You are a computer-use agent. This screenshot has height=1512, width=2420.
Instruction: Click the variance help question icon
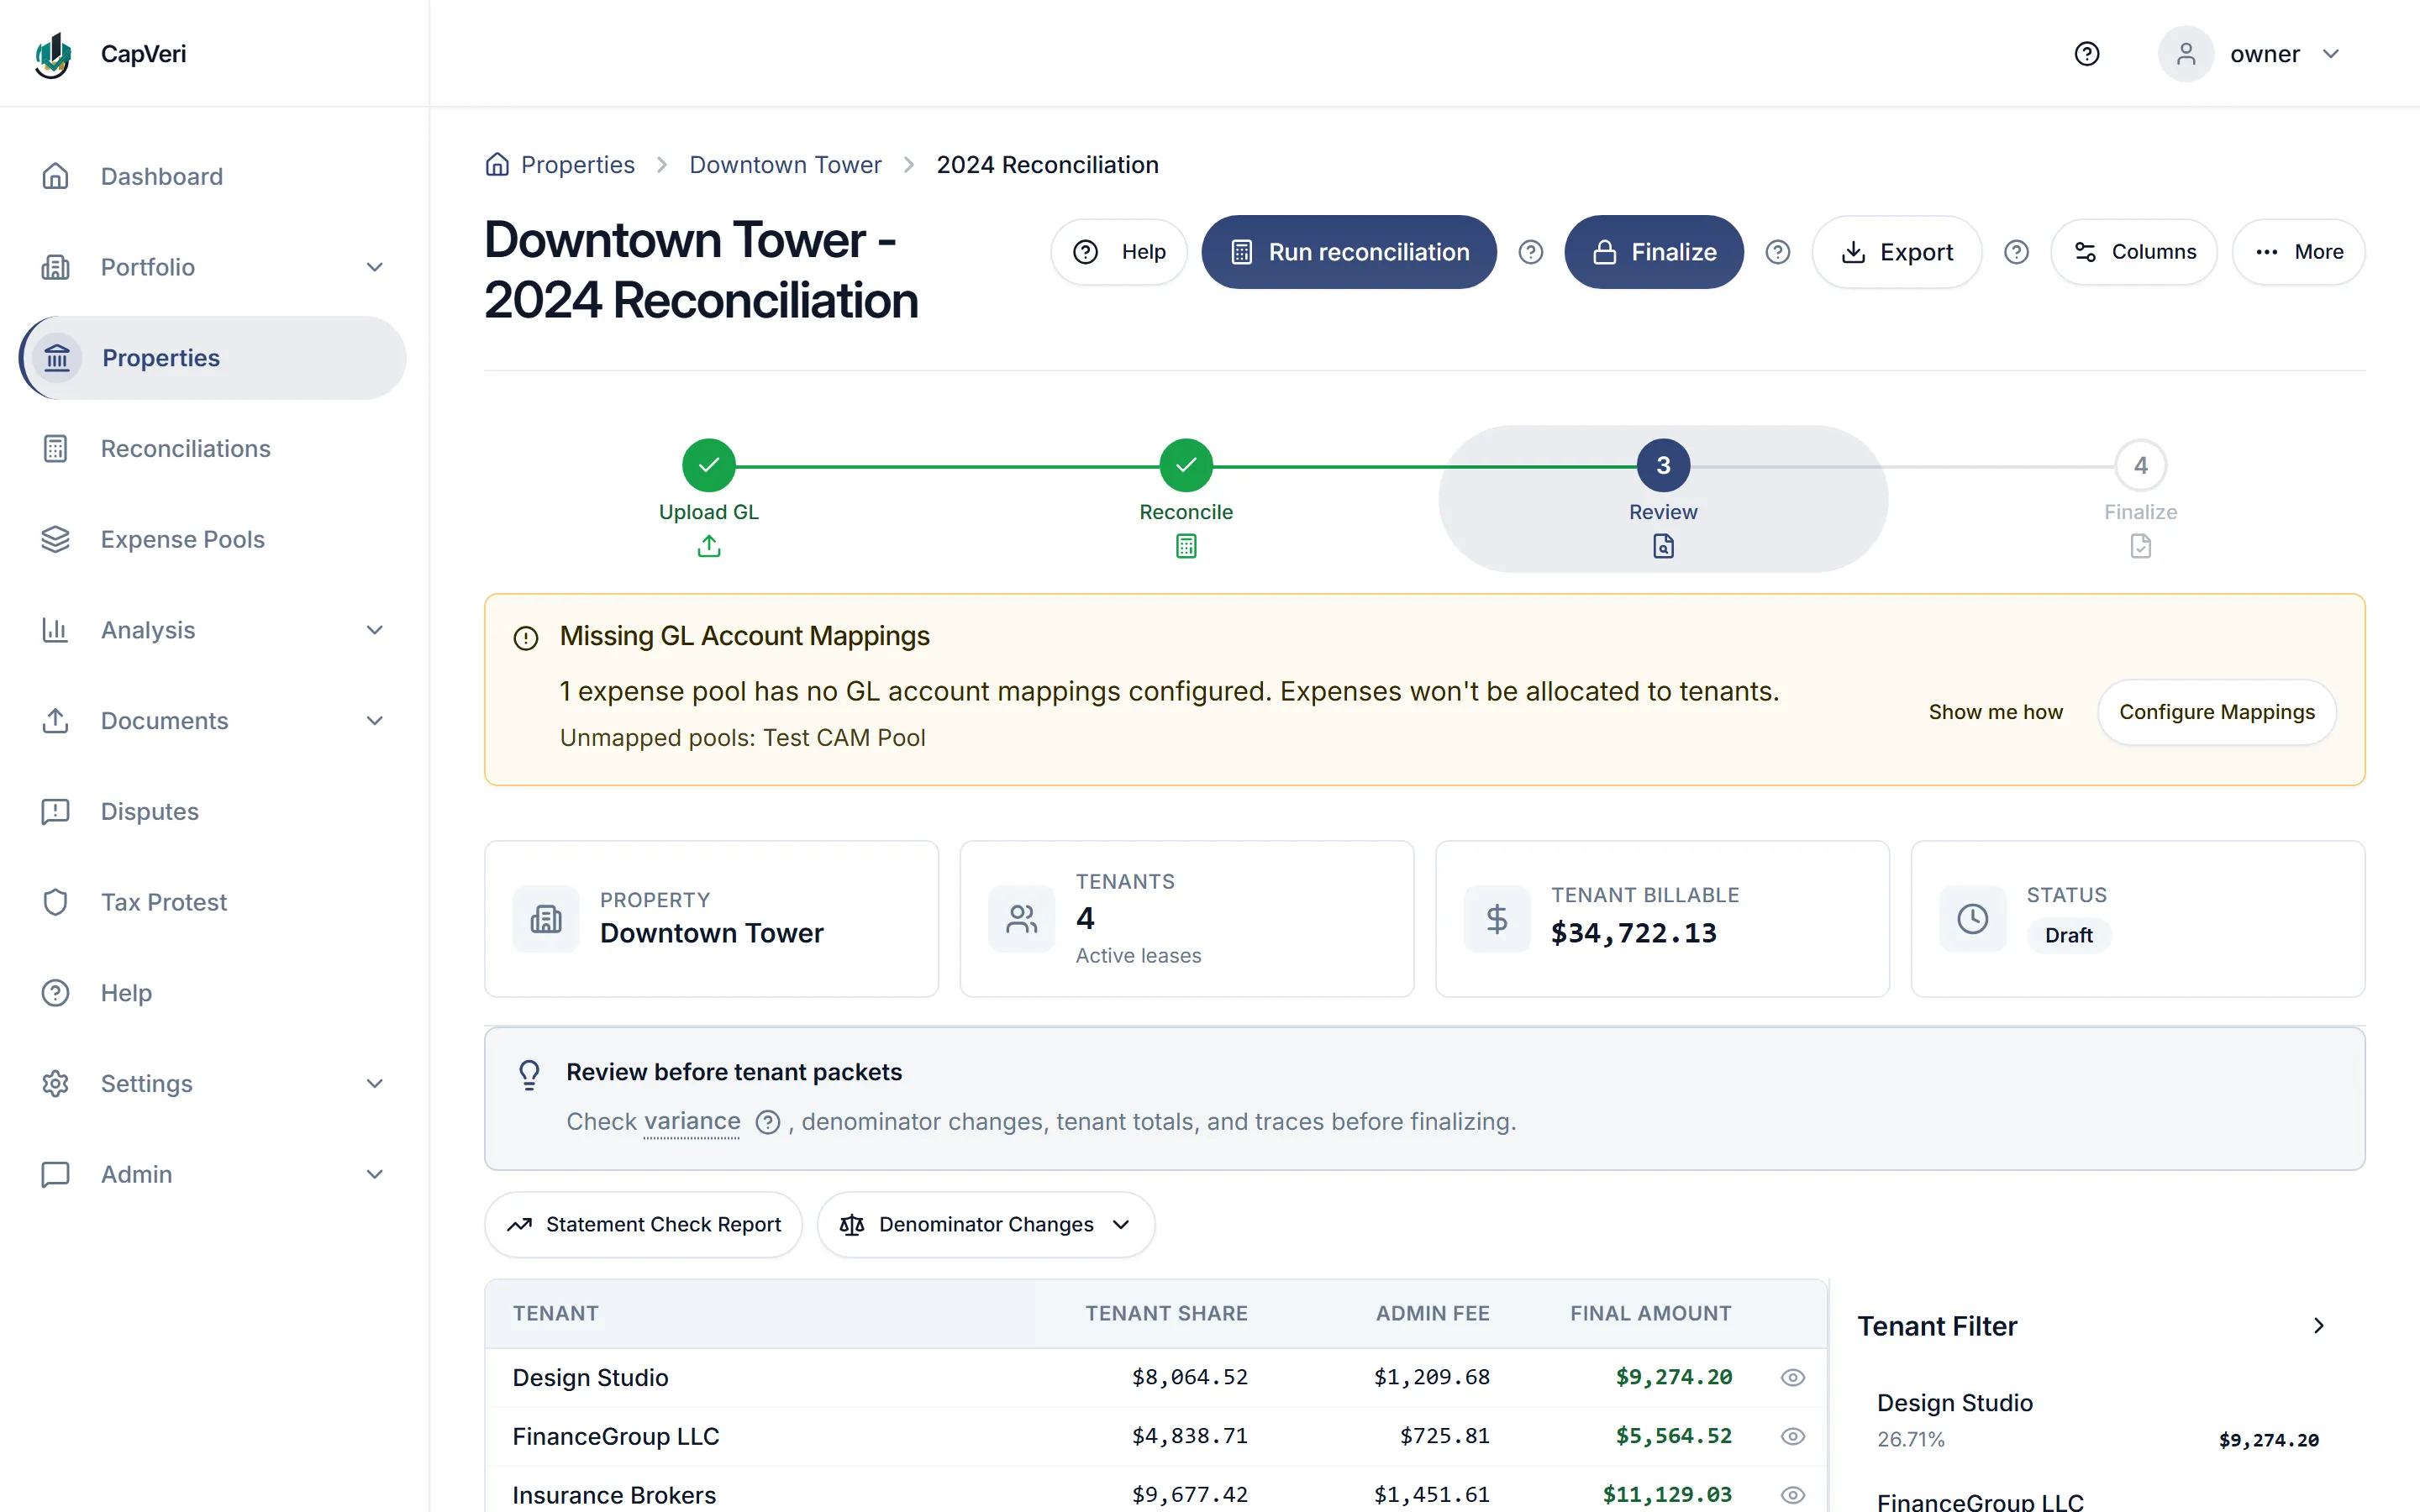point(767,1122)
